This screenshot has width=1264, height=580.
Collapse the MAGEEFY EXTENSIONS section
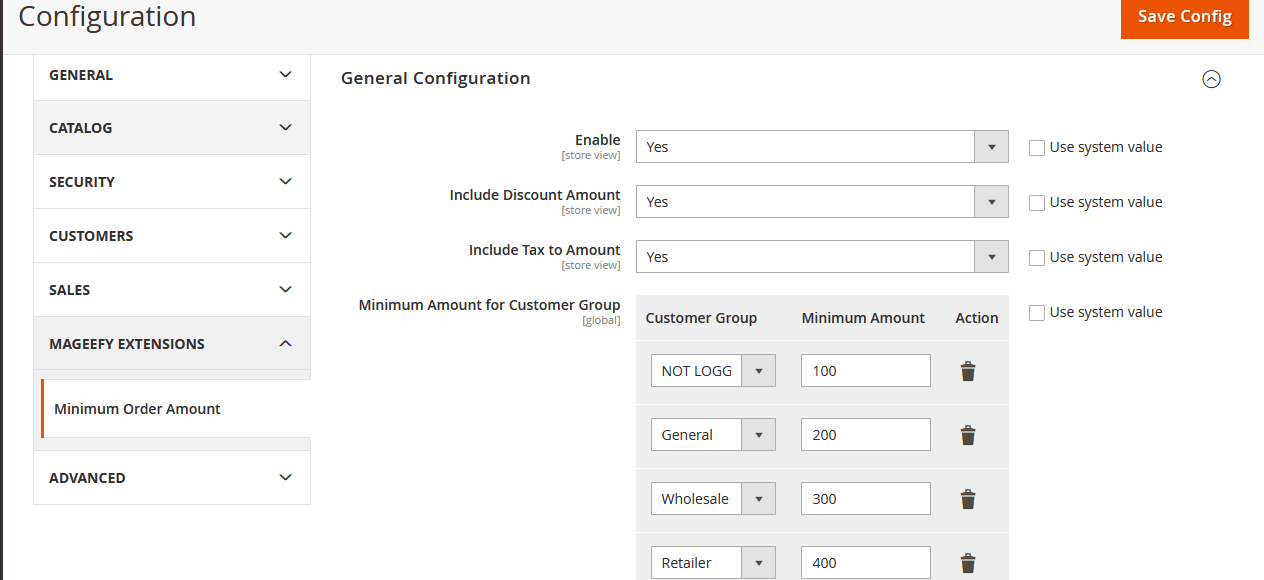click(171, 343)
